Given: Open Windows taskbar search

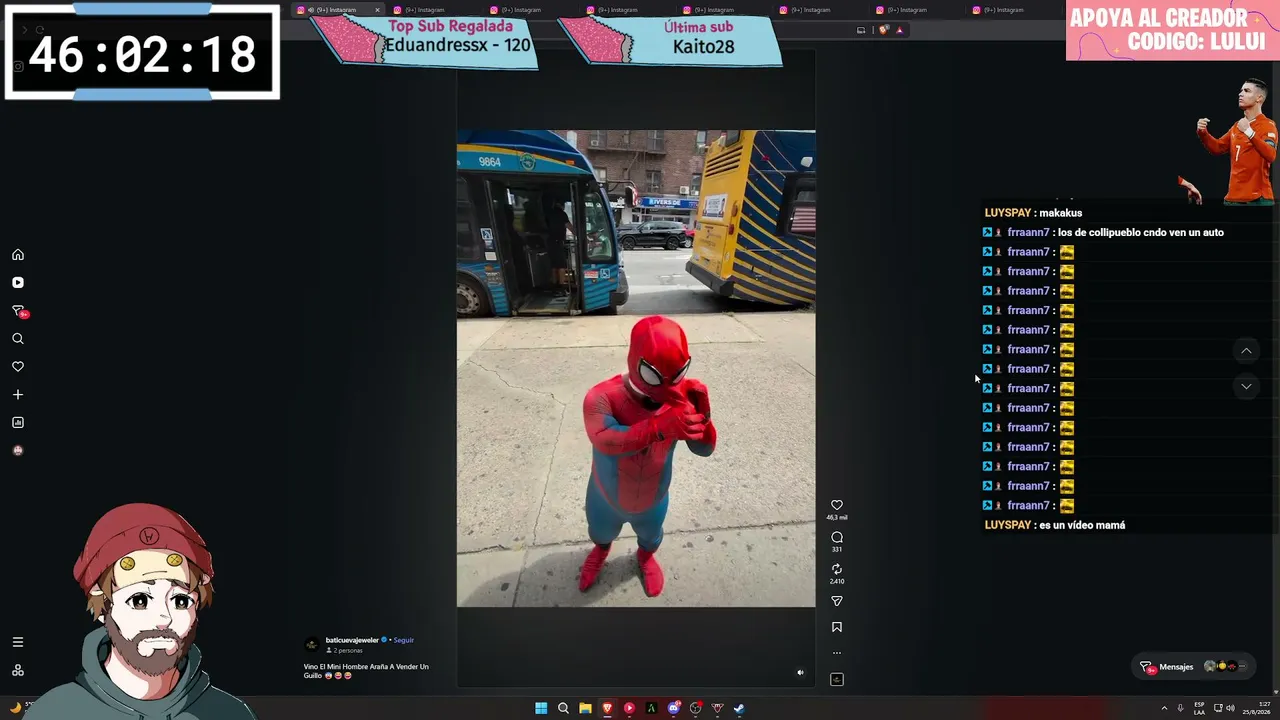Looking at the screenshot, I should [563, 708].
